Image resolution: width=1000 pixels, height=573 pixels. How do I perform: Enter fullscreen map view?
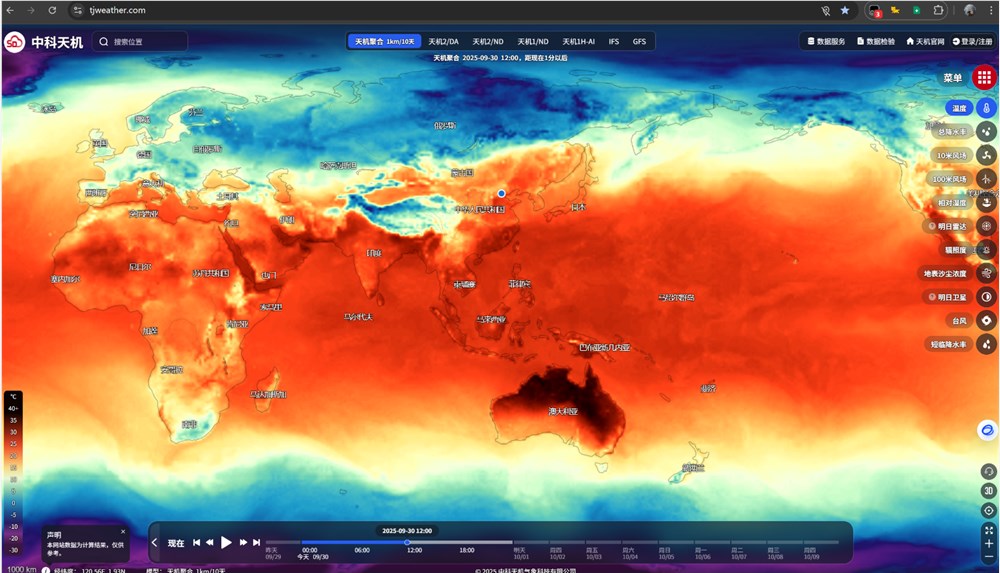[x=988, y=530]
